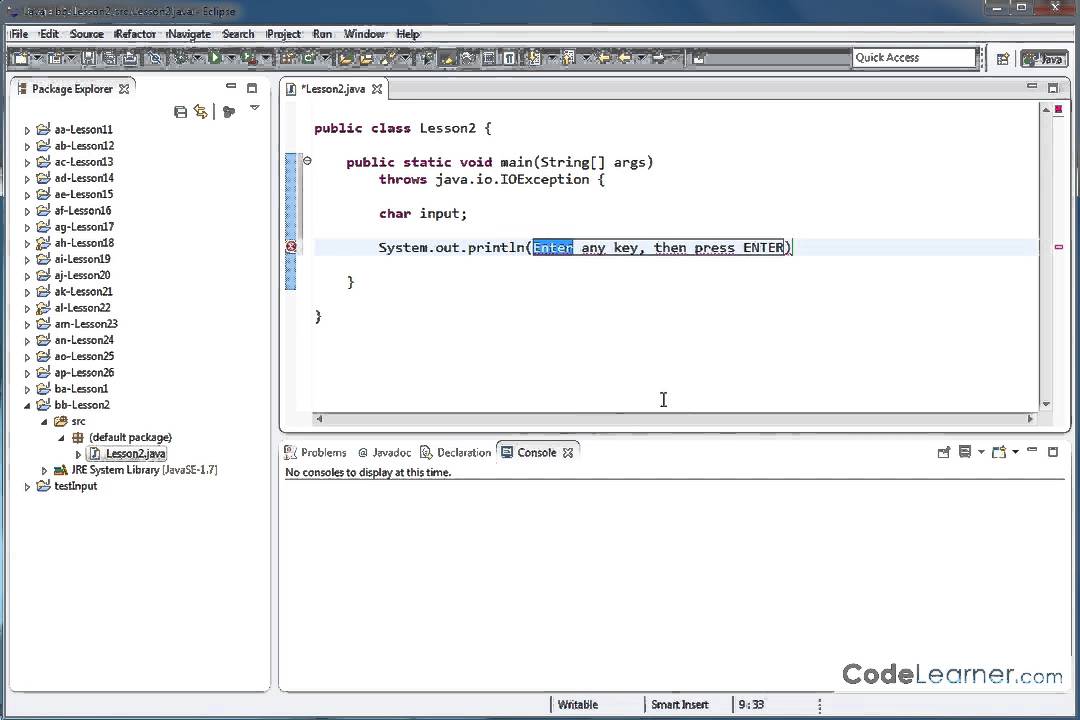This screenshot has width=1080, height=720.
Task: Click the Collapse All icon in Package Explorer
Action: 180,112
